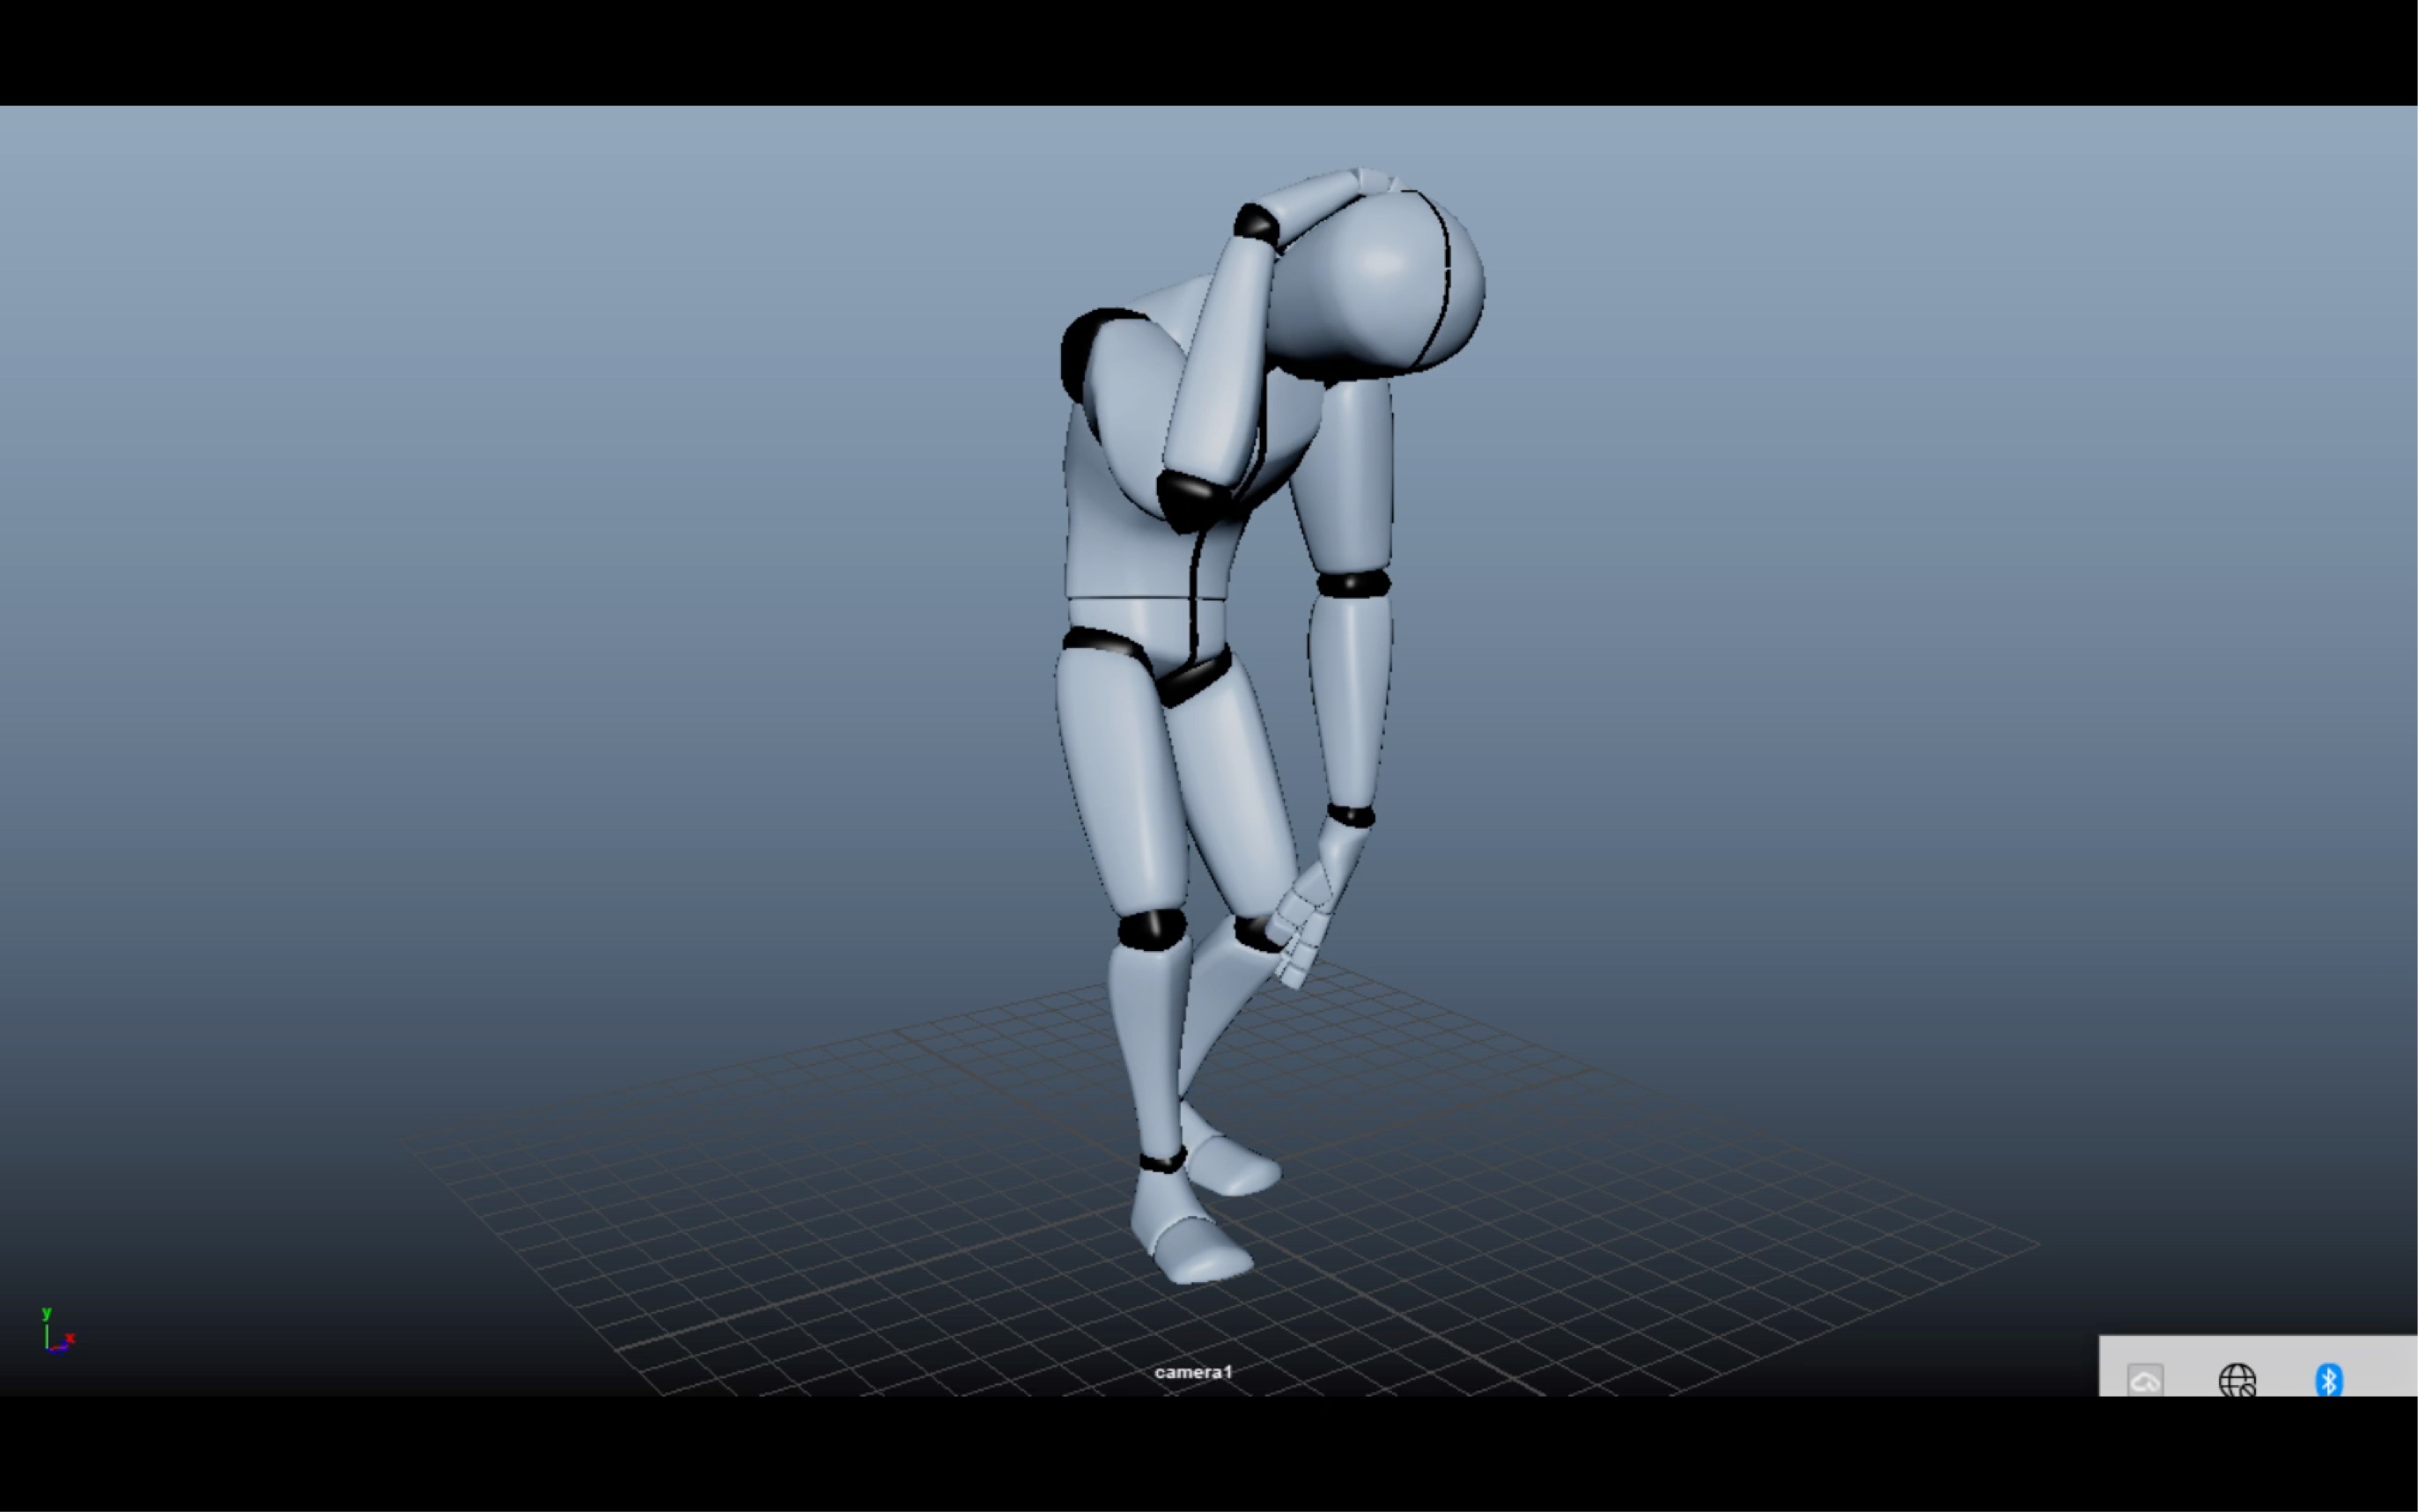Select the front leg's black knee joint
Viewport: 2418px width, 1512px height.
[1151, 928]
